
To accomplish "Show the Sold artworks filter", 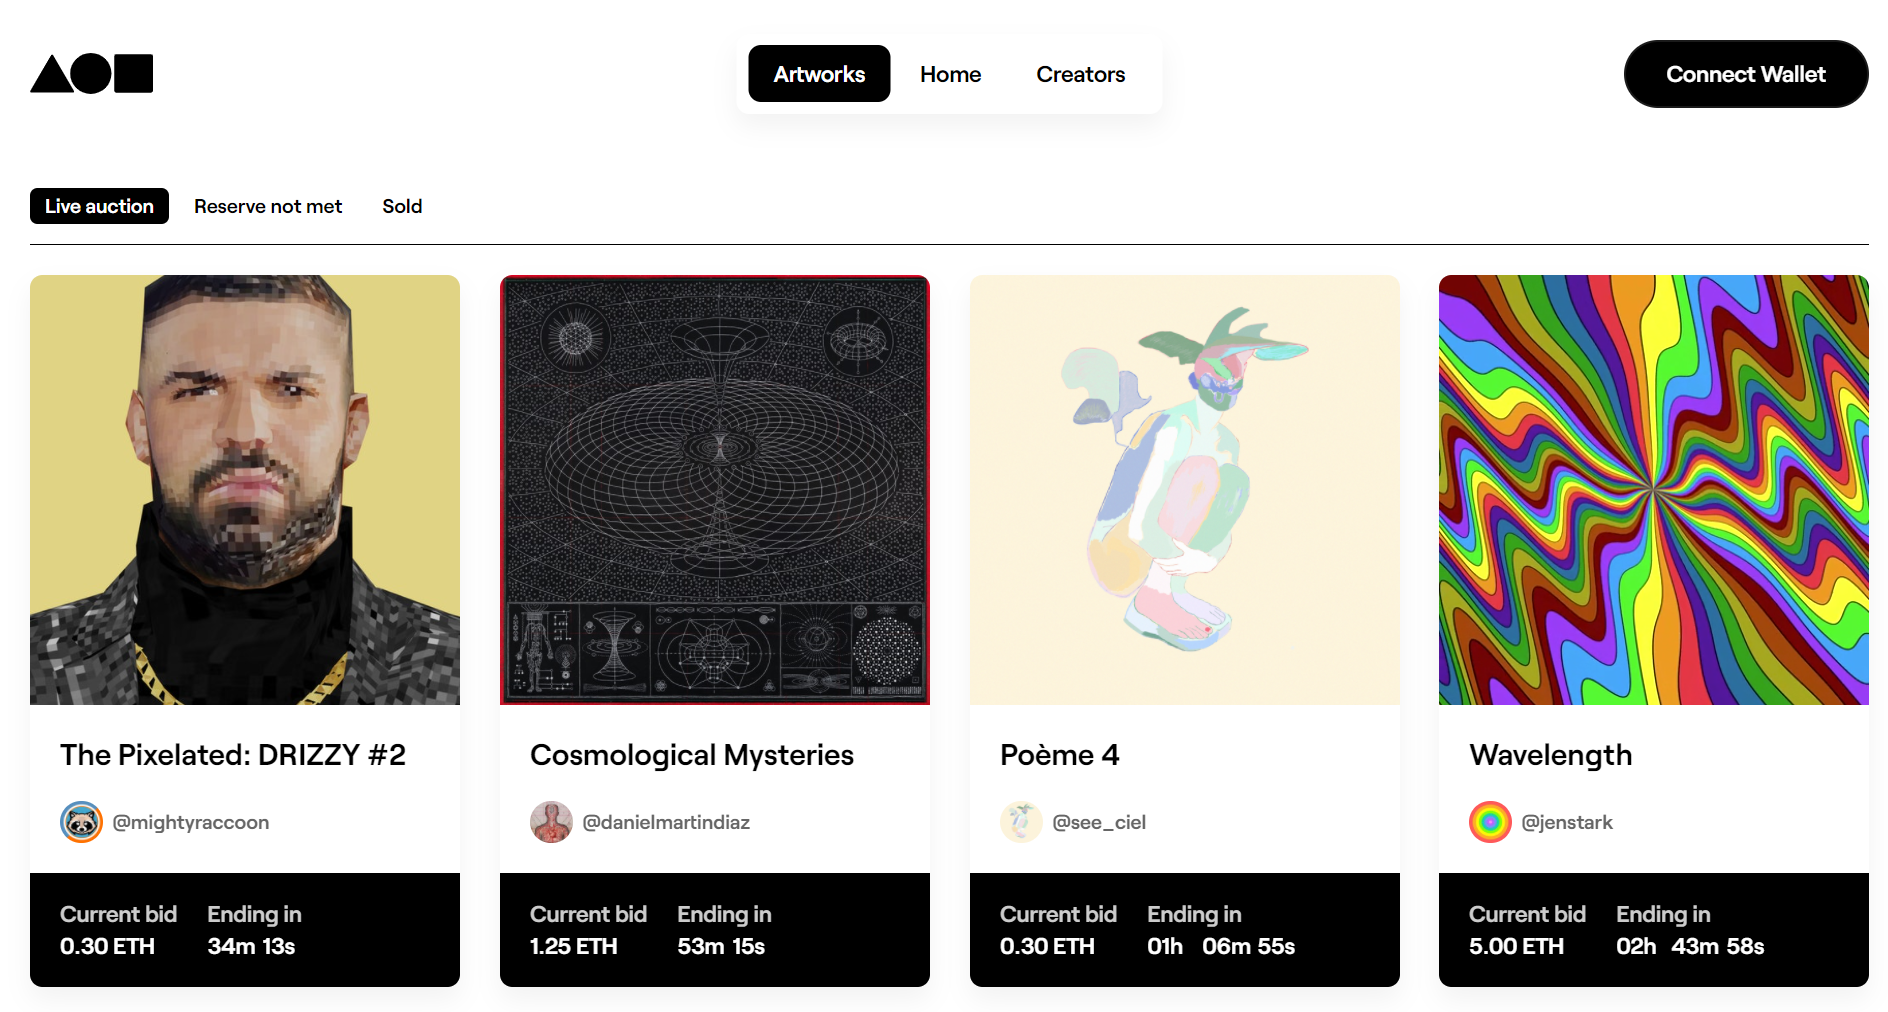I will coord(402,206).
